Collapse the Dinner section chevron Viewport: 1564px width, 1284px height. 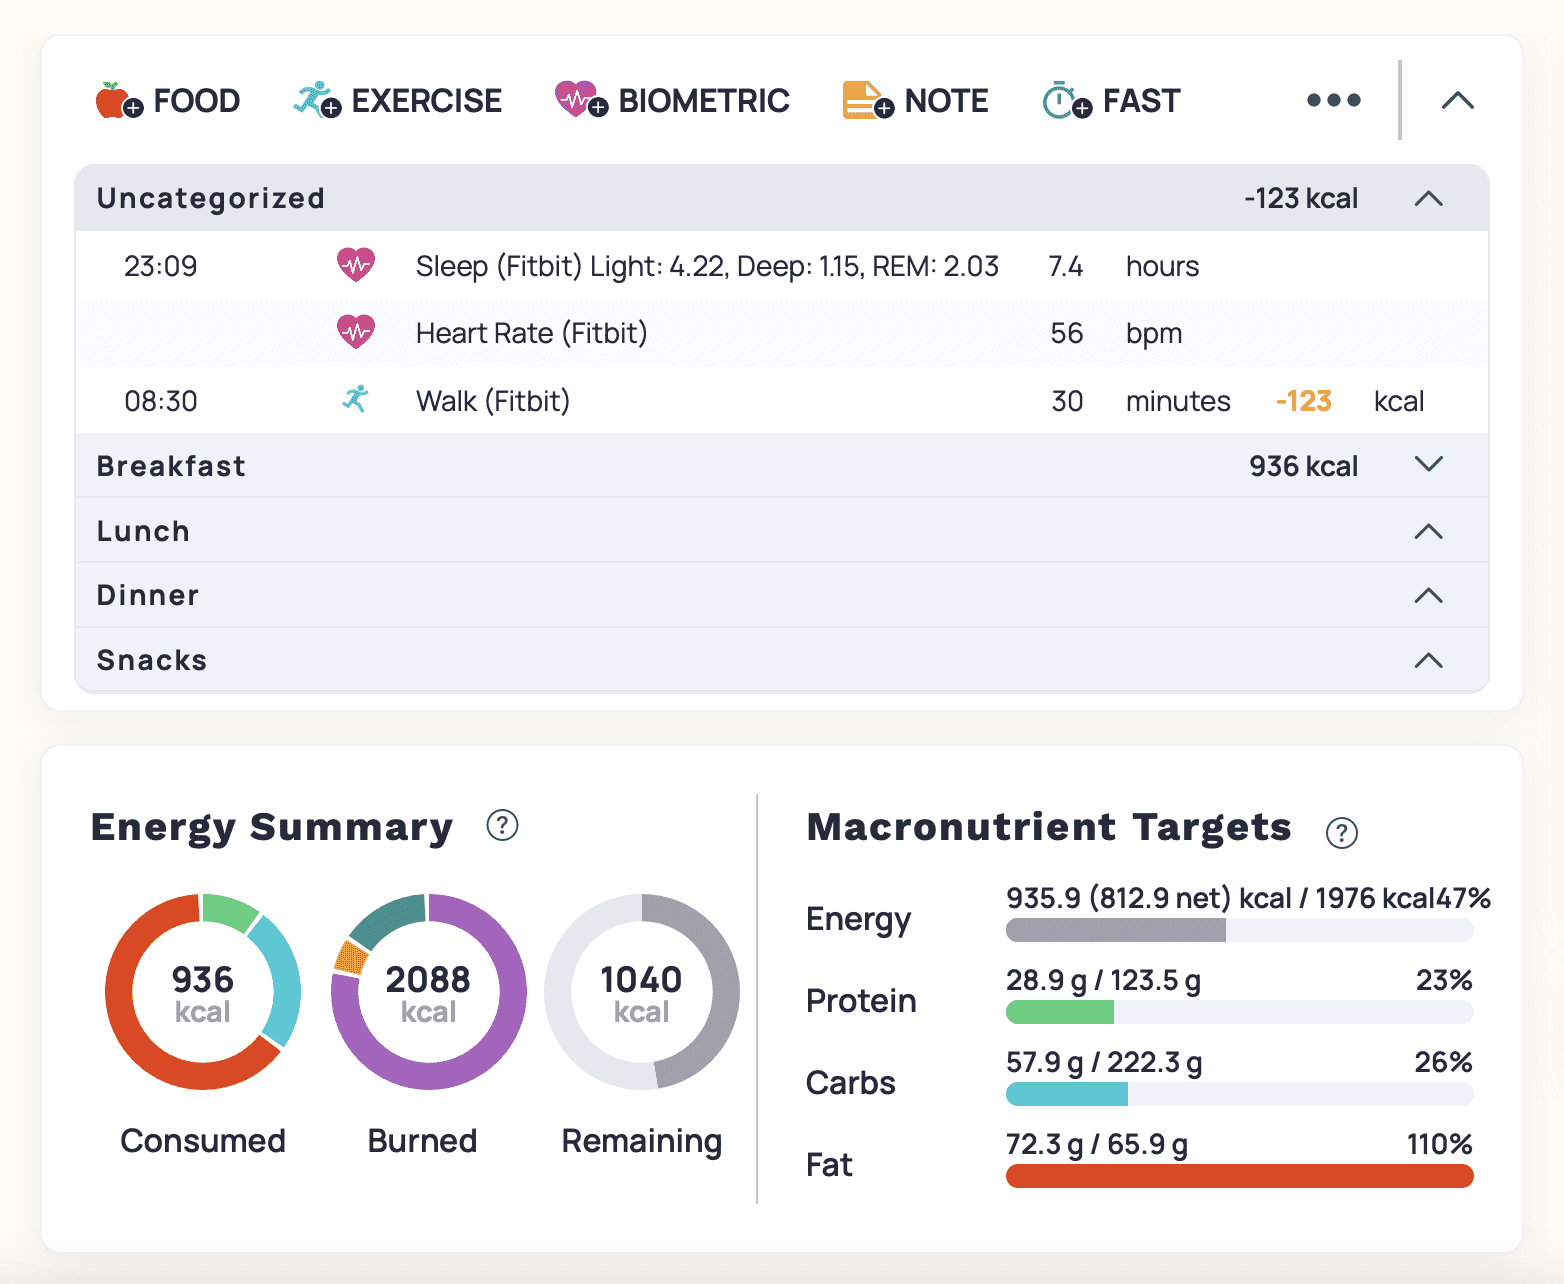click(1429, 595)
